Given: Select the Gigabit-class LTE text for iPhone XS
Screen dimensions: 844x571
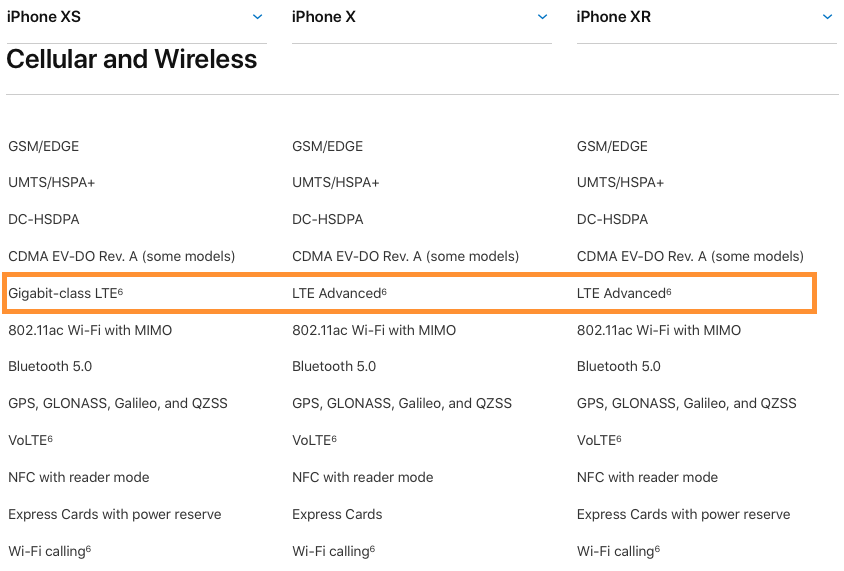Looking at the screenshot, I should [x=62, y=294].
